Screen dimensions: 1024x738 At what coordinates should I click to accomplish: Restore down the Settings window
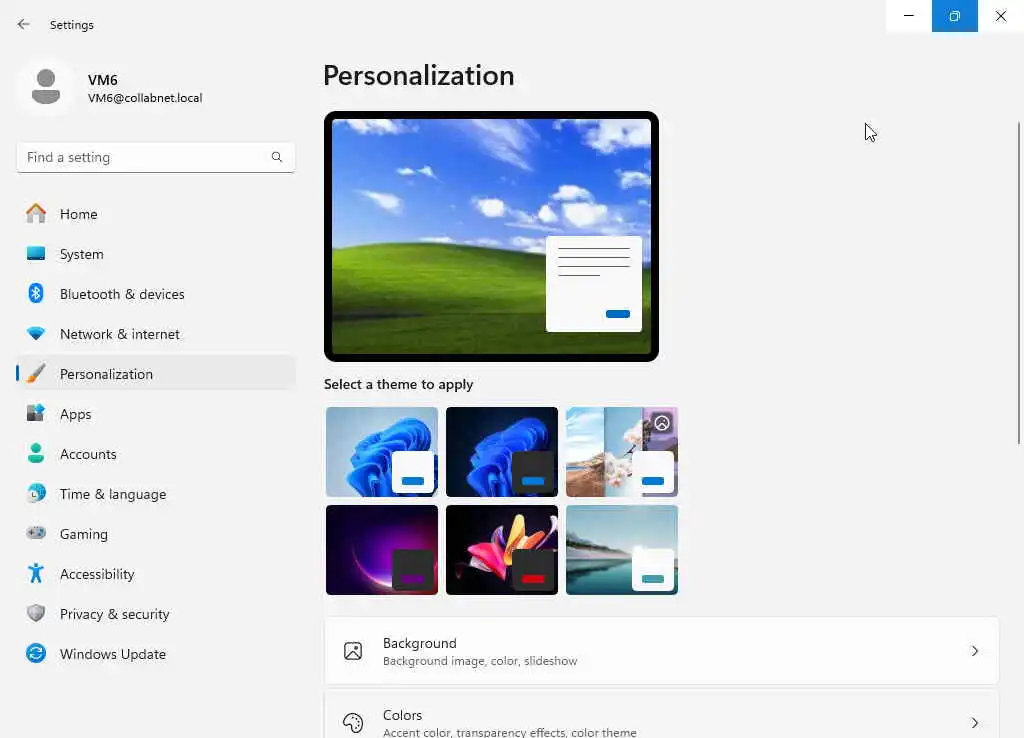tap(955, 16)
